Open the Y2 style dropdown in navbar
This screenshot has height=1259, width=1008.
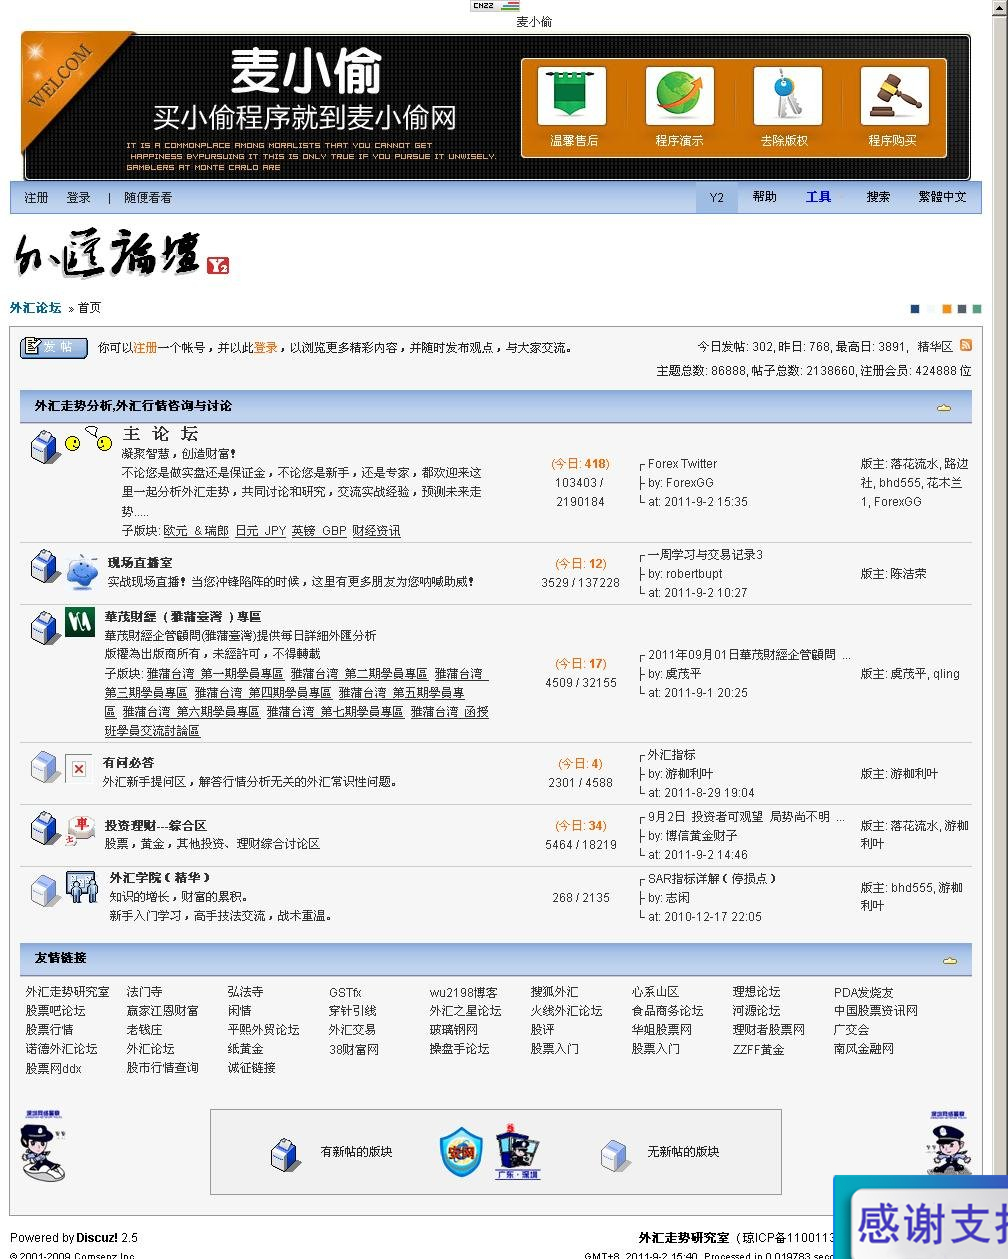pos(716,197)
